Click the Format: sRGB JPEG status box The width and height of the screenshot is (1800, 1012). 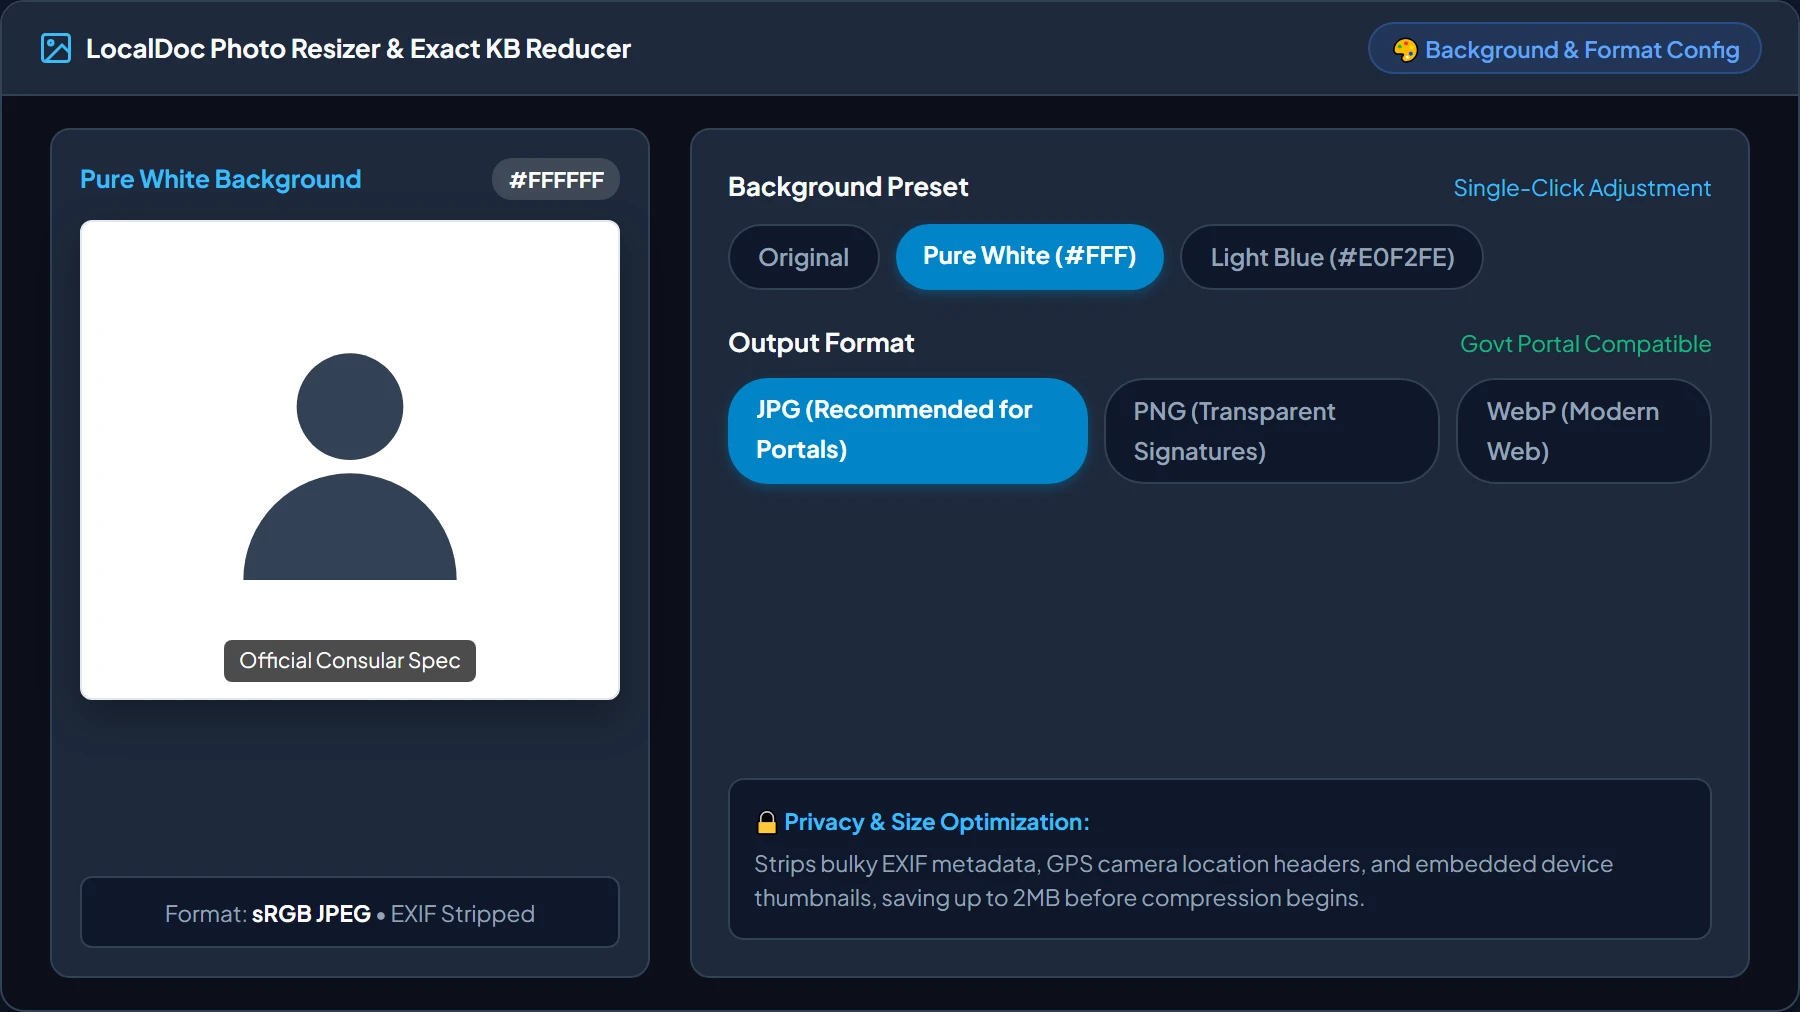pos(350,912)
